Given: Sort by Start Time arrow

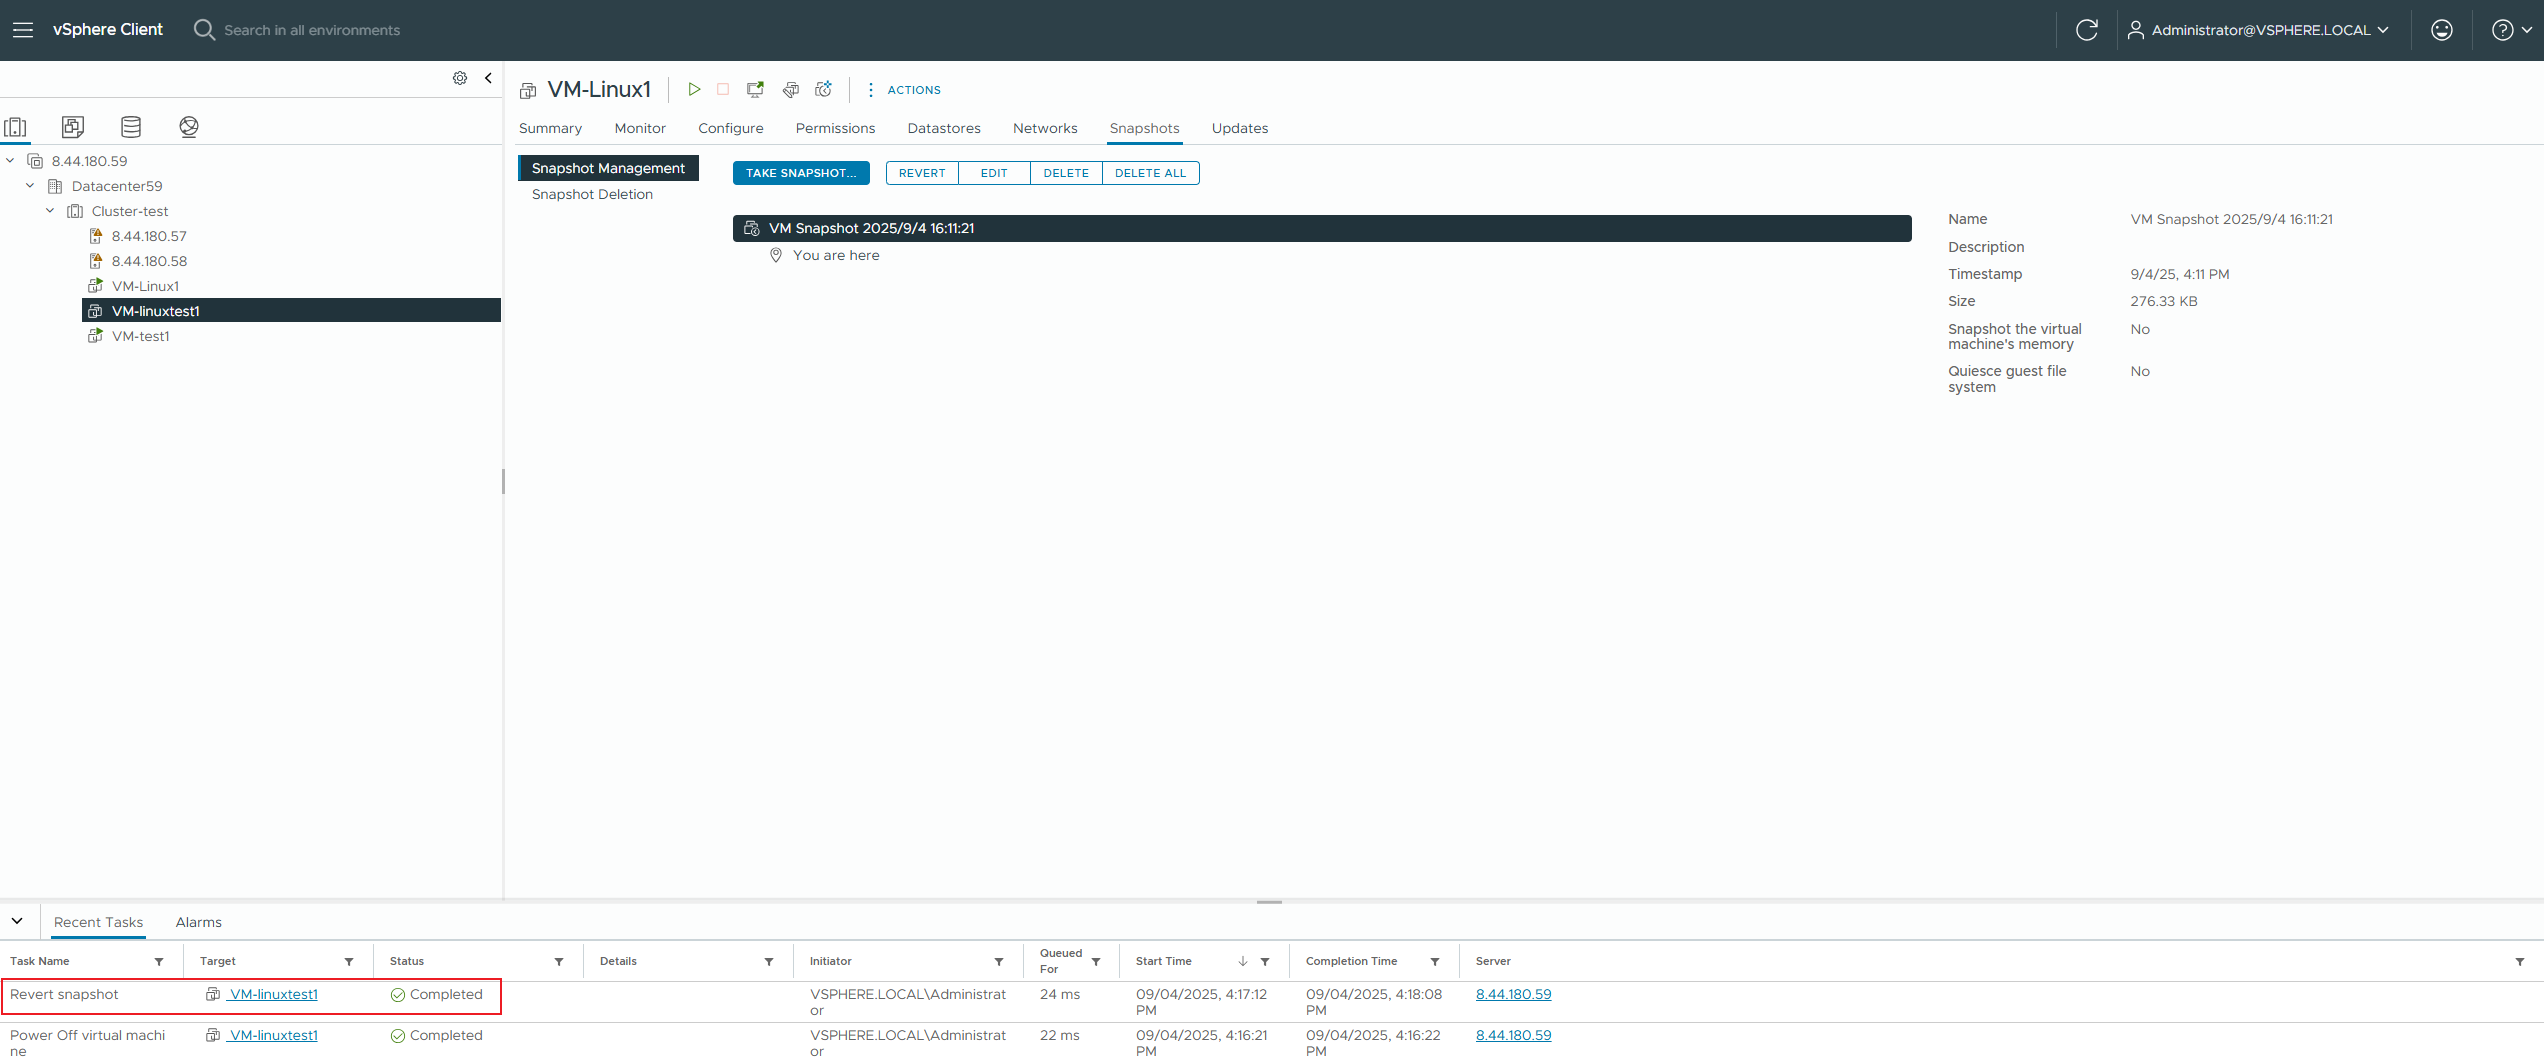Looking at the screenshot, I should 1243,961.
